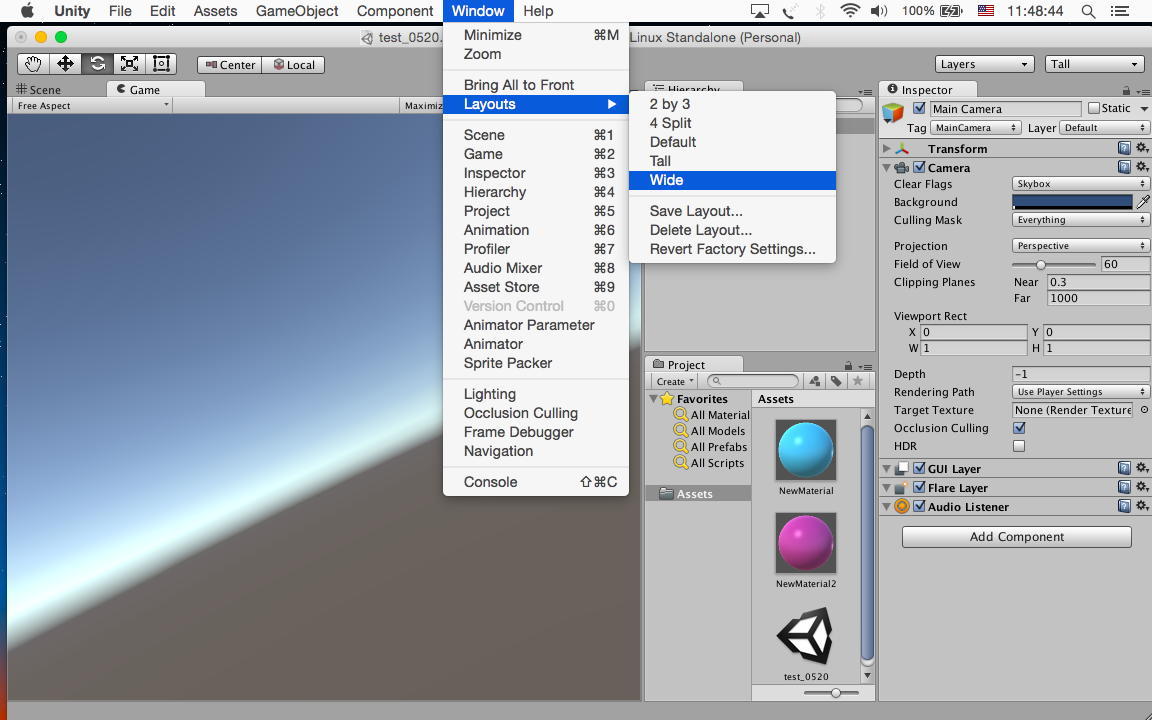The image size is (1152, 720).
Task: Select the Move (translate) tool
Action: click(65, 64)
